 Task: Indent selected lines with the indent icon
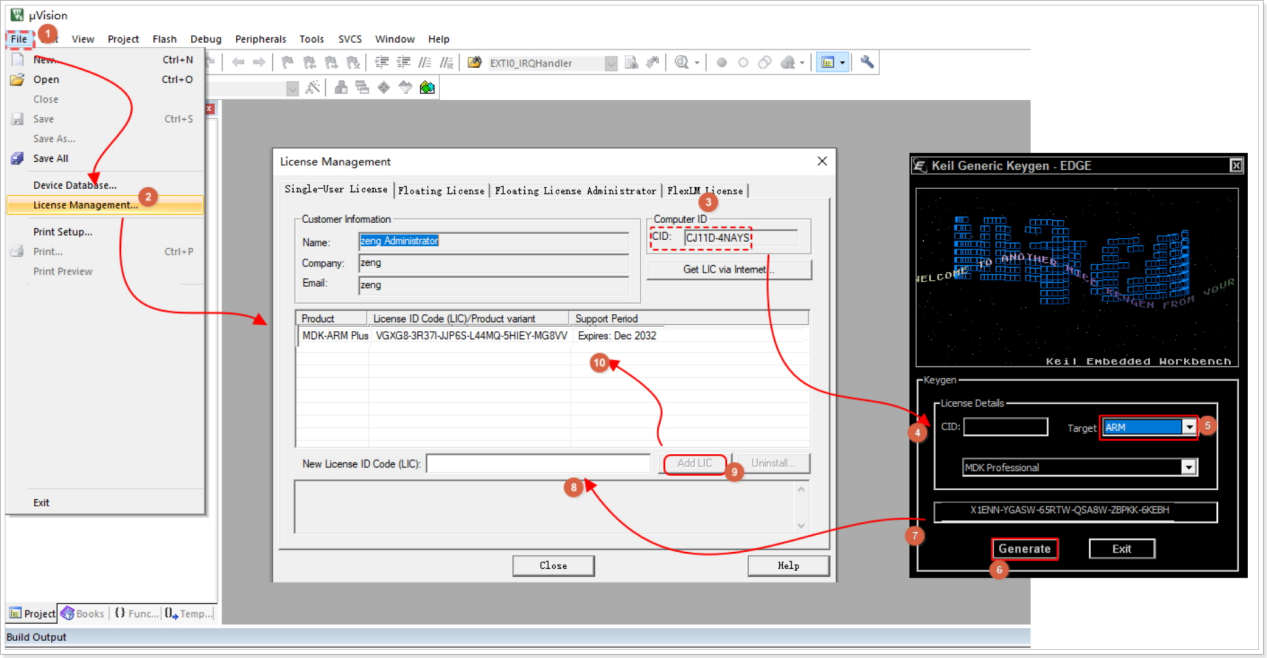pos(381,62)
